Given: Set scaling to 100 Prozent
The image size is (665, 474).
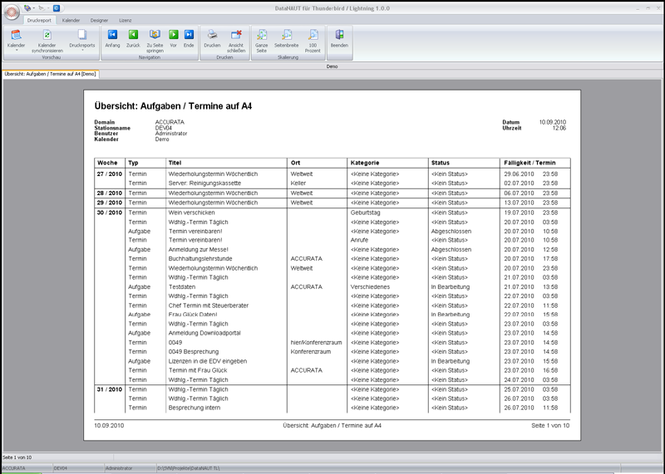Looking at the screenshot, I should click(x=313, y=41).
